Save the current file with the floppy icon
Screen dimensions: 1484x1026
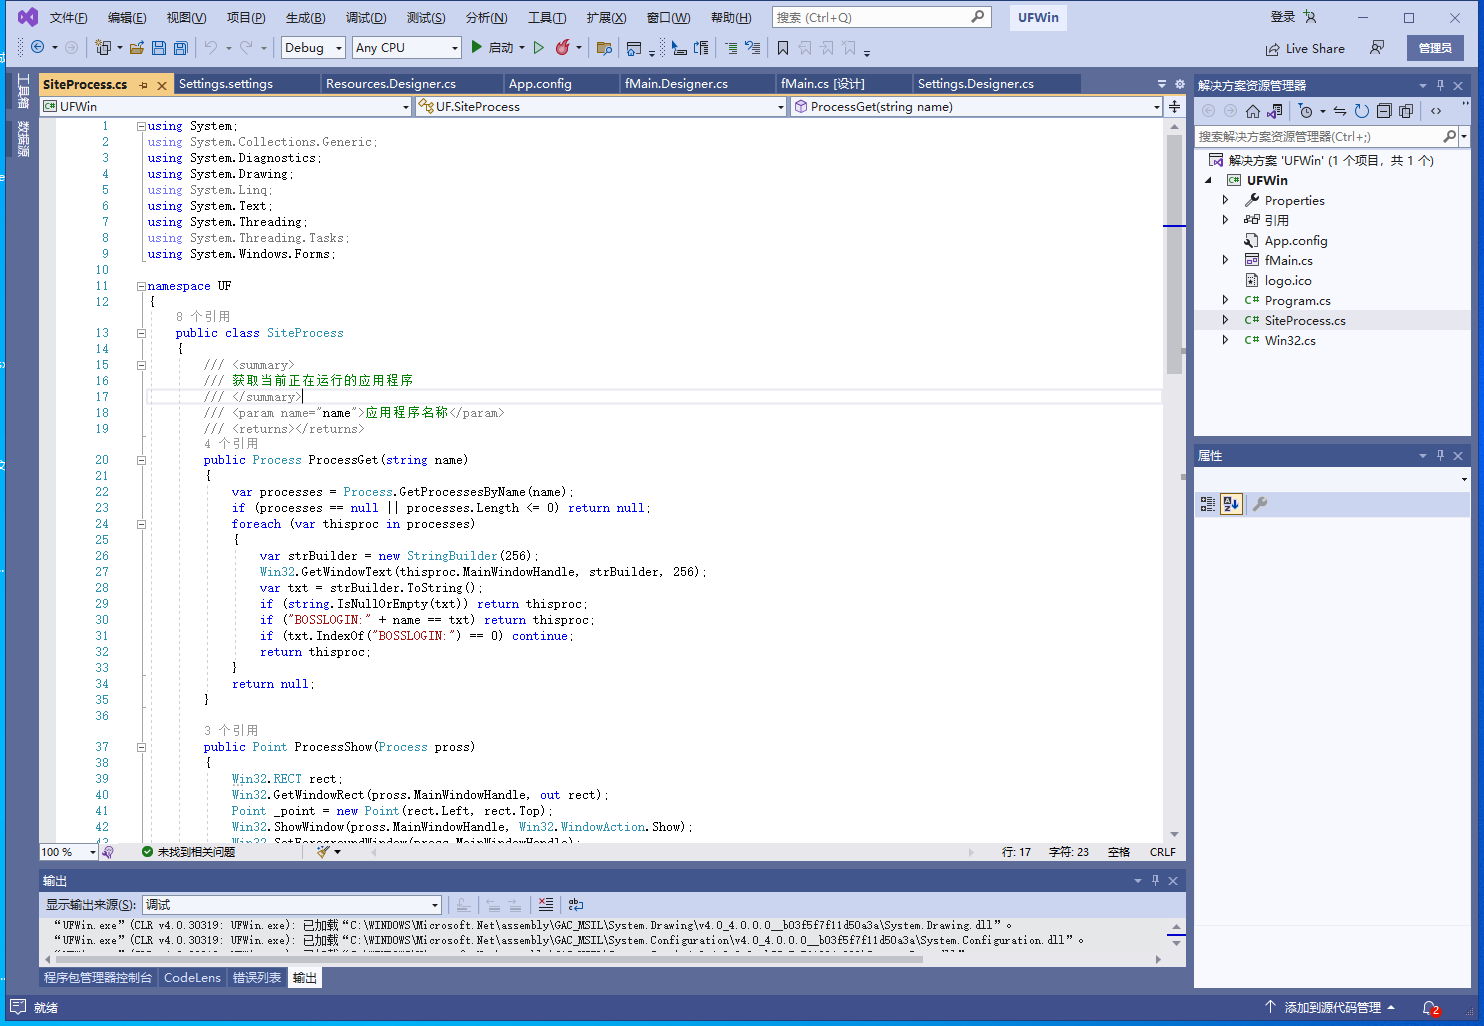pos(159,47)
